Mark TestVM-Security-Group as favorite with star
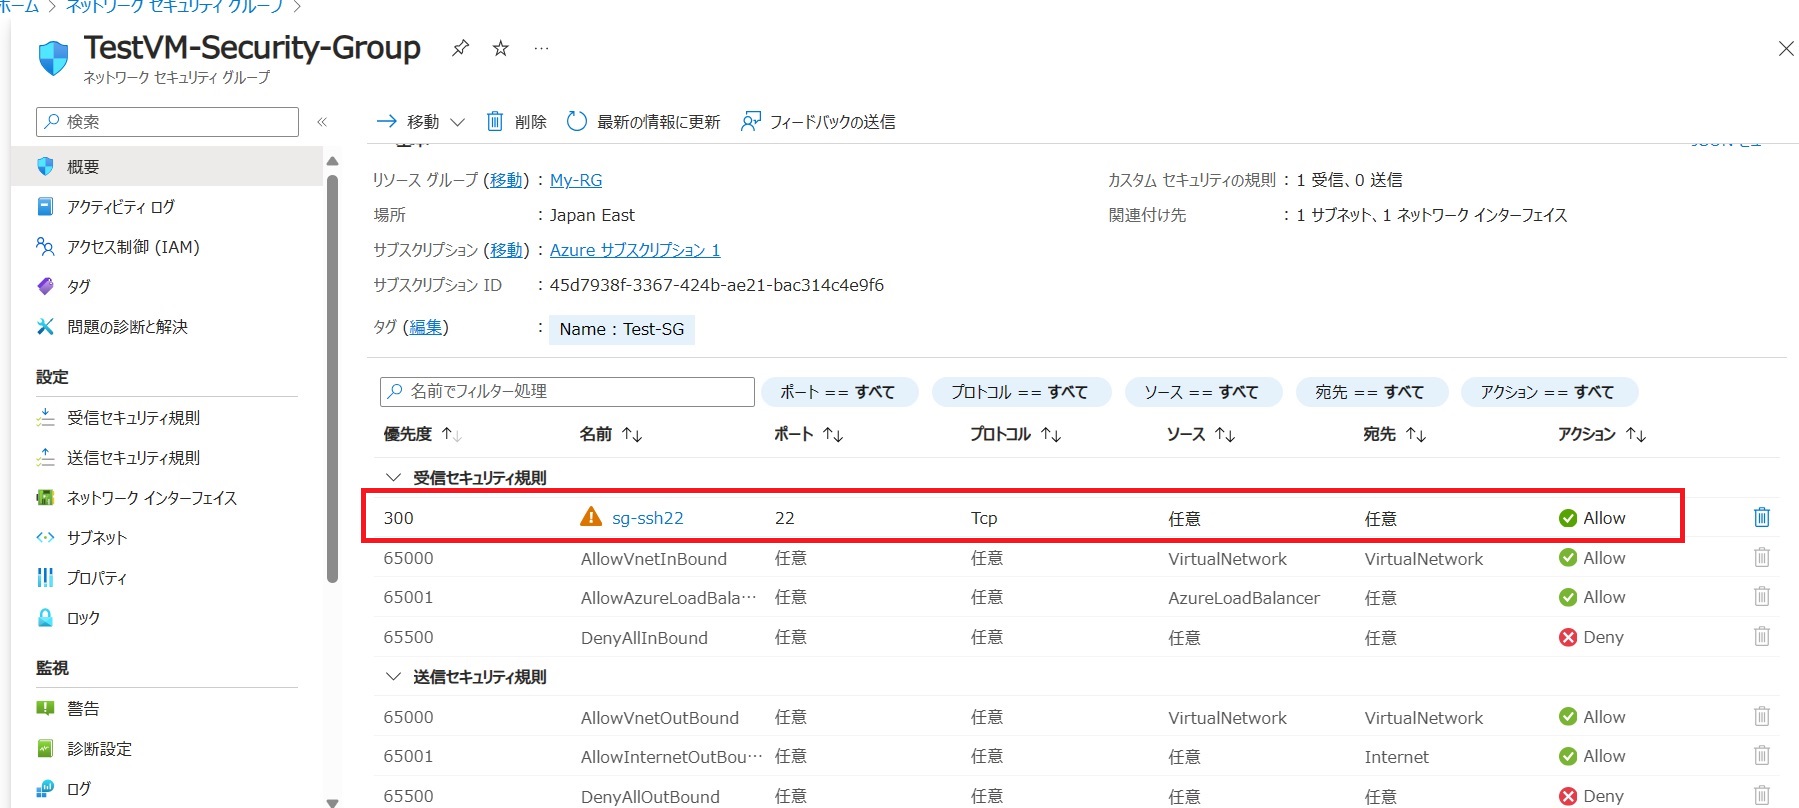 501,48
